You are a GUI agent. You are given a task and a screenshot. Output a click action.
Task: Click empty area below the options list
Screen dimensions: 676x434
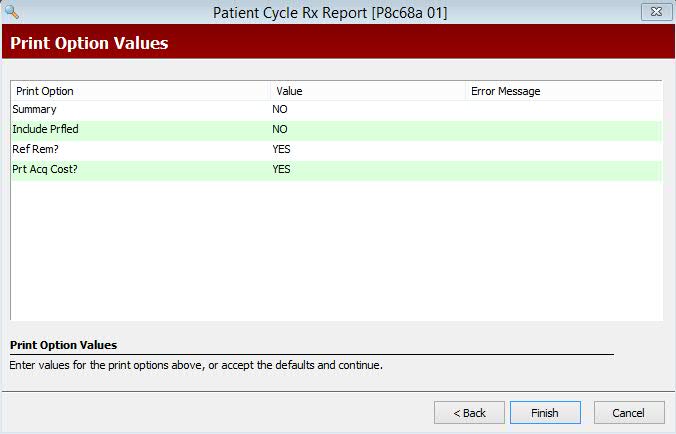(336, 250)
